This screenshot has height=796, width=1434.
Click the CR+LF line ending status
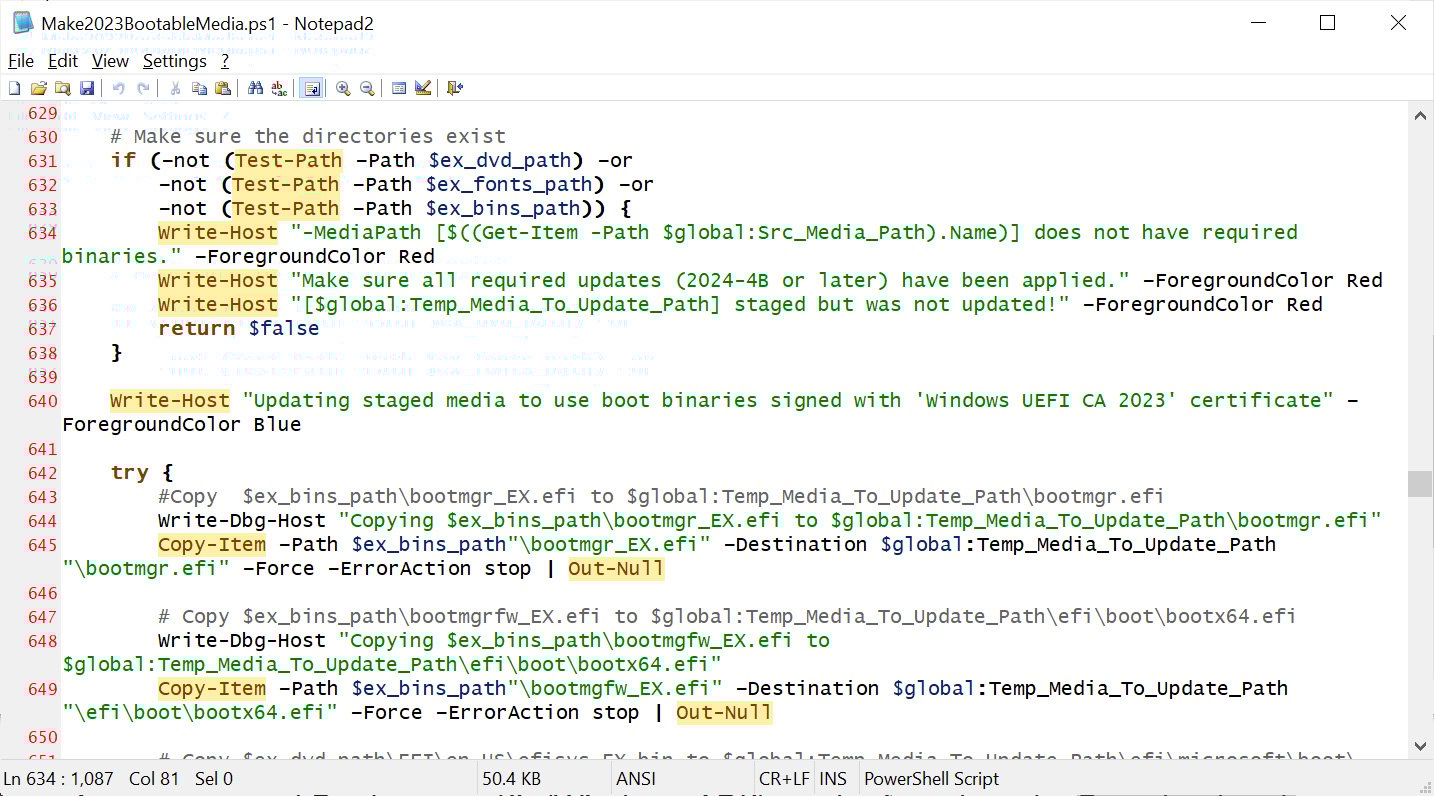click(784, 779)
